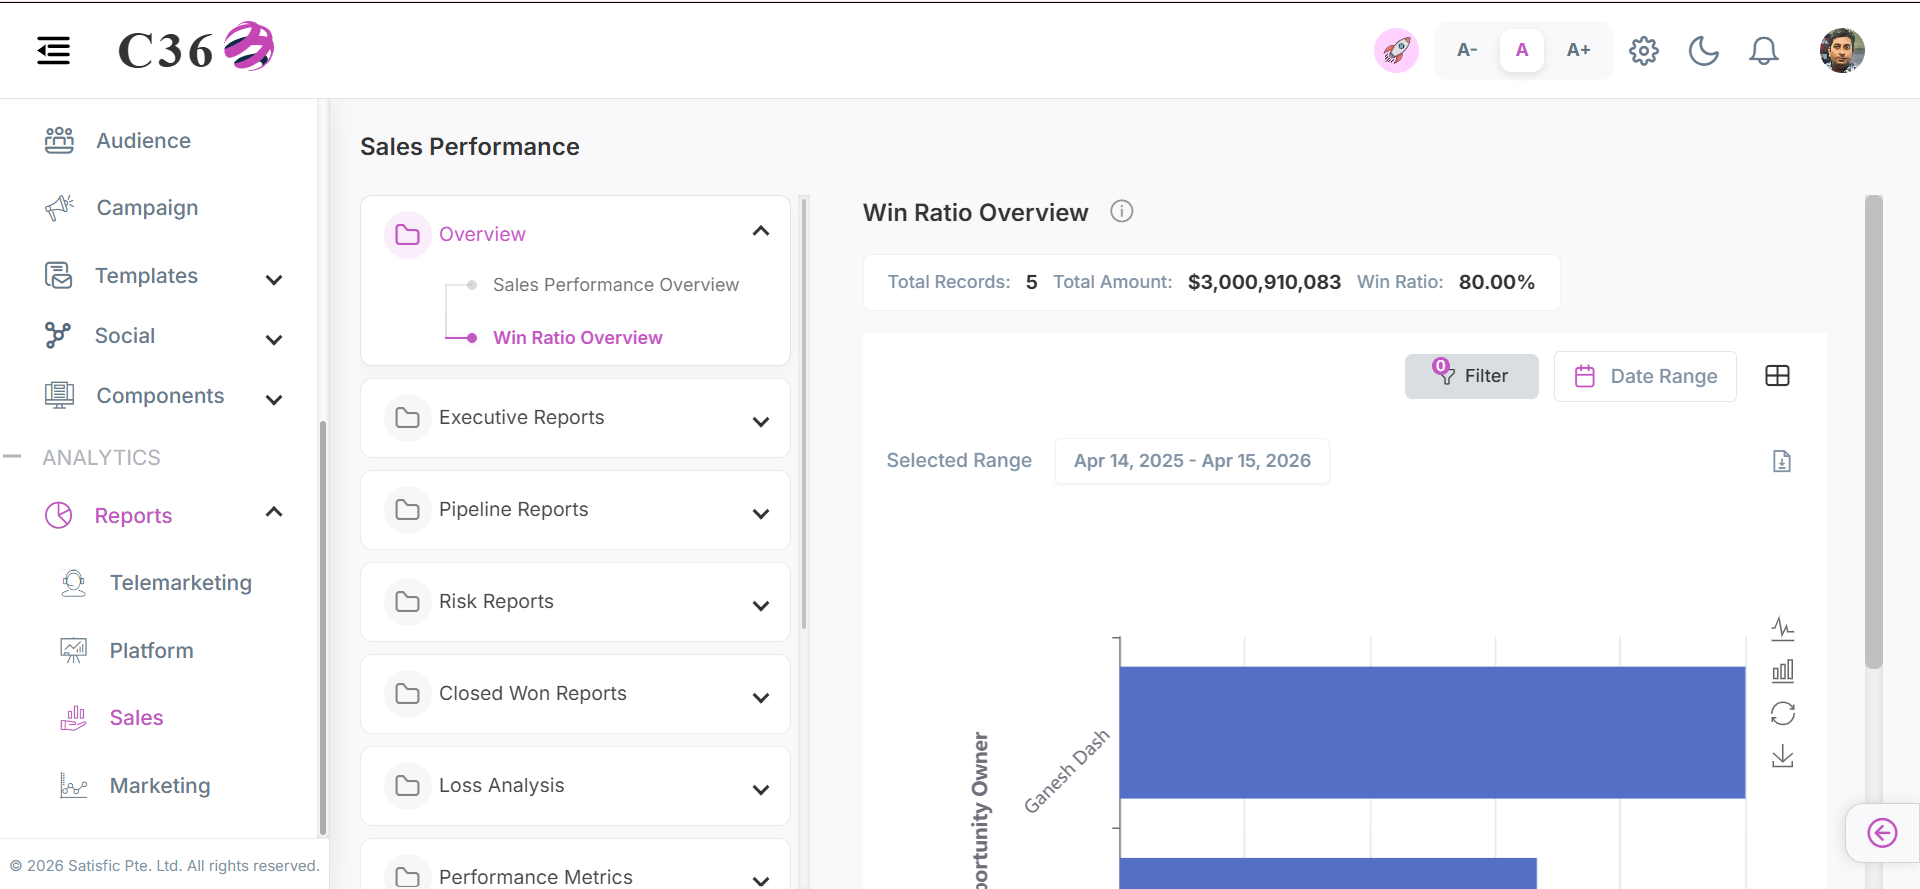Click the Telemarketing headset icon
1920x889 pixels.
(x=74, y=583)
